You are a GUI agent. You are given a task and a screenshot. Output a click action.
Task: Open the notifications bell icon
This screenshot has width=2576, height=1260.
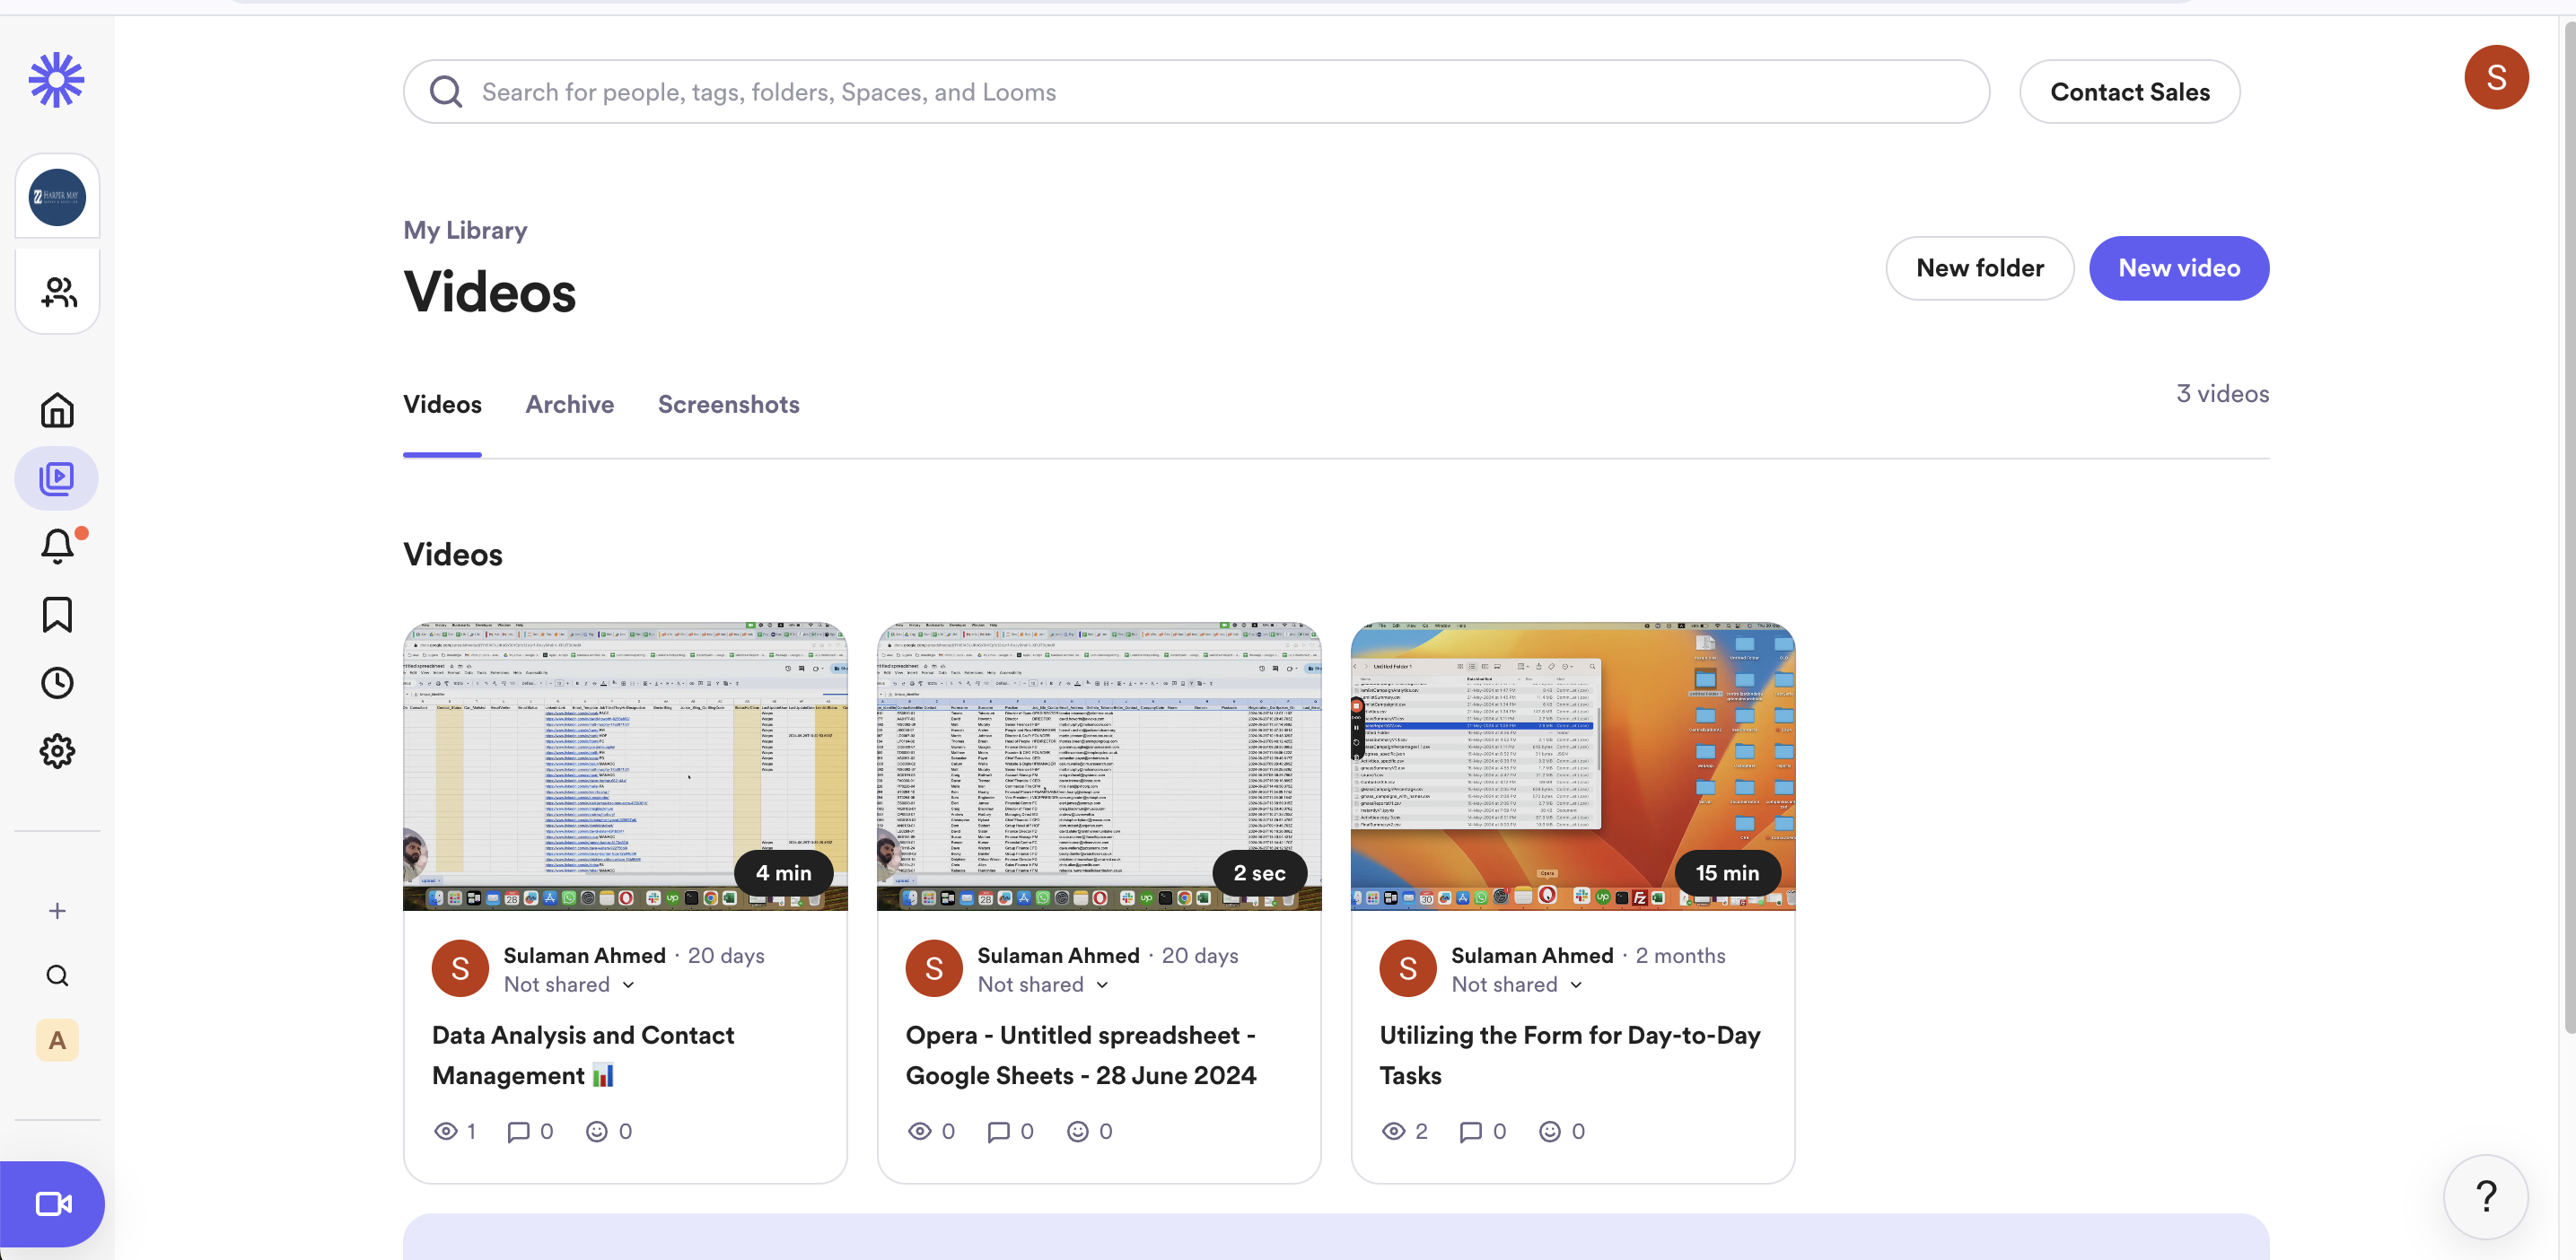[57, 546]
